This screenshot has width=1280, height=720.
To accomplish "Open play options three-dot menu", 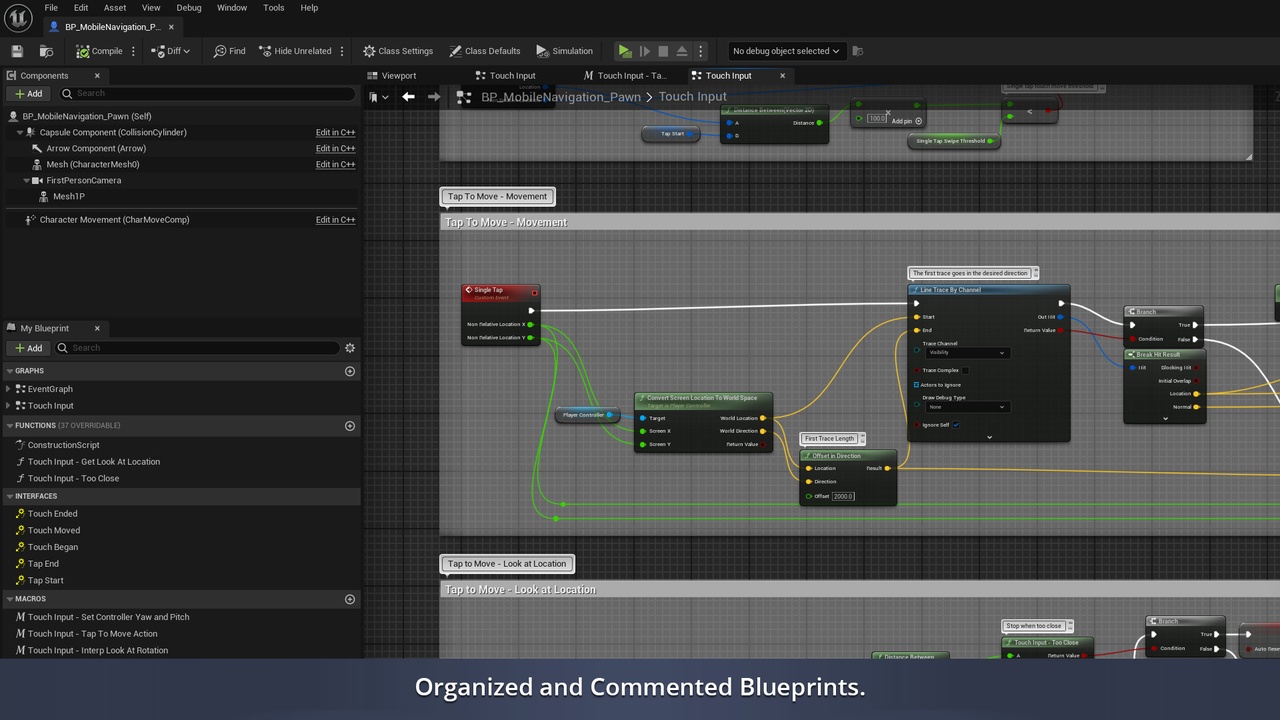I will [700, 51].
